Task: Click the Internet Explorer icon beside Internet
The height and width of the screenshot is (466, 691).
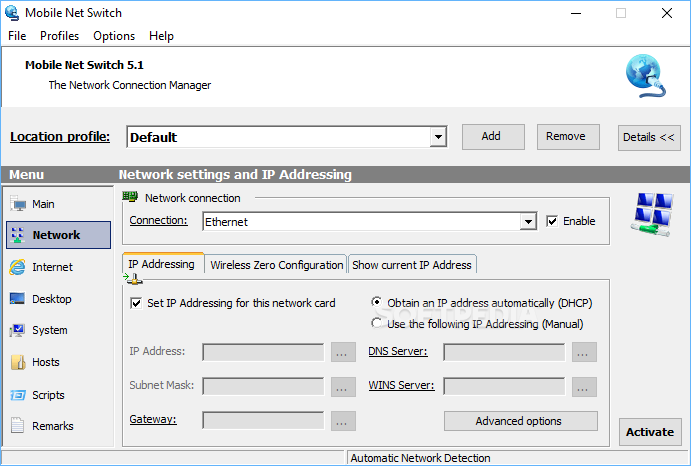Action: click(18, 267)
